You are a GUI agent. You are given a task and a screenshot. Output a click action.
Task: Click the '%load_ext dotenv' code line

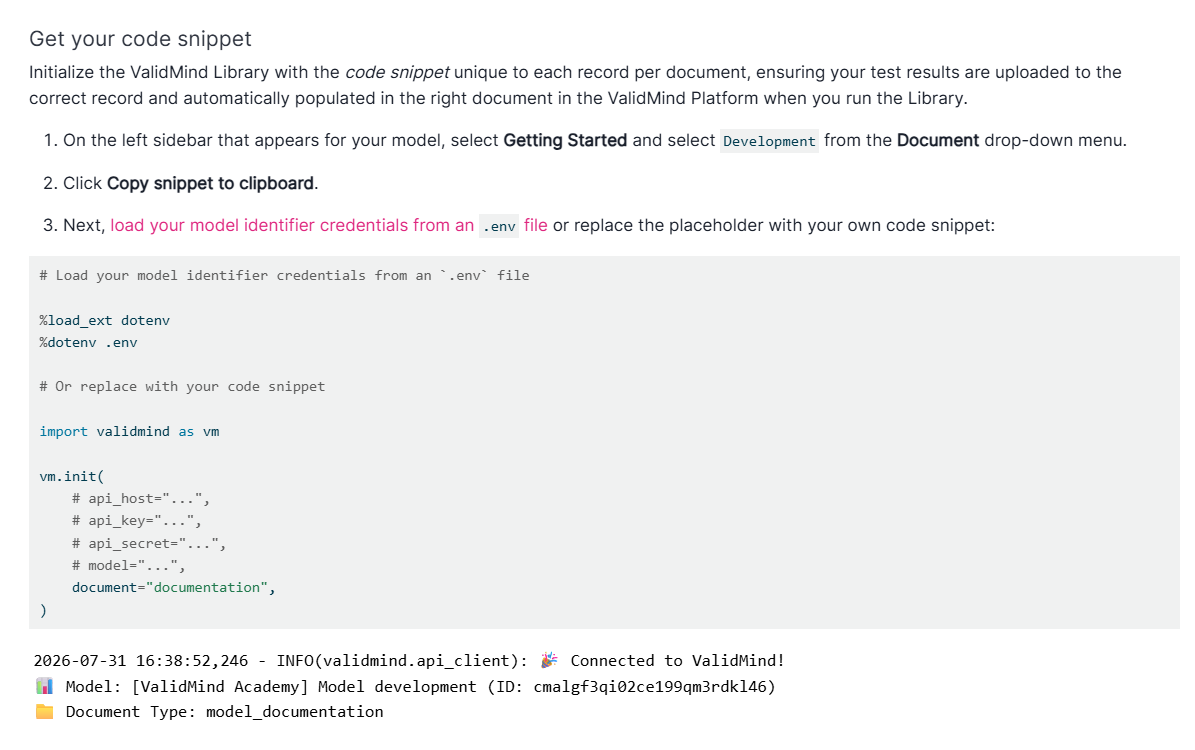coord(104,320)
